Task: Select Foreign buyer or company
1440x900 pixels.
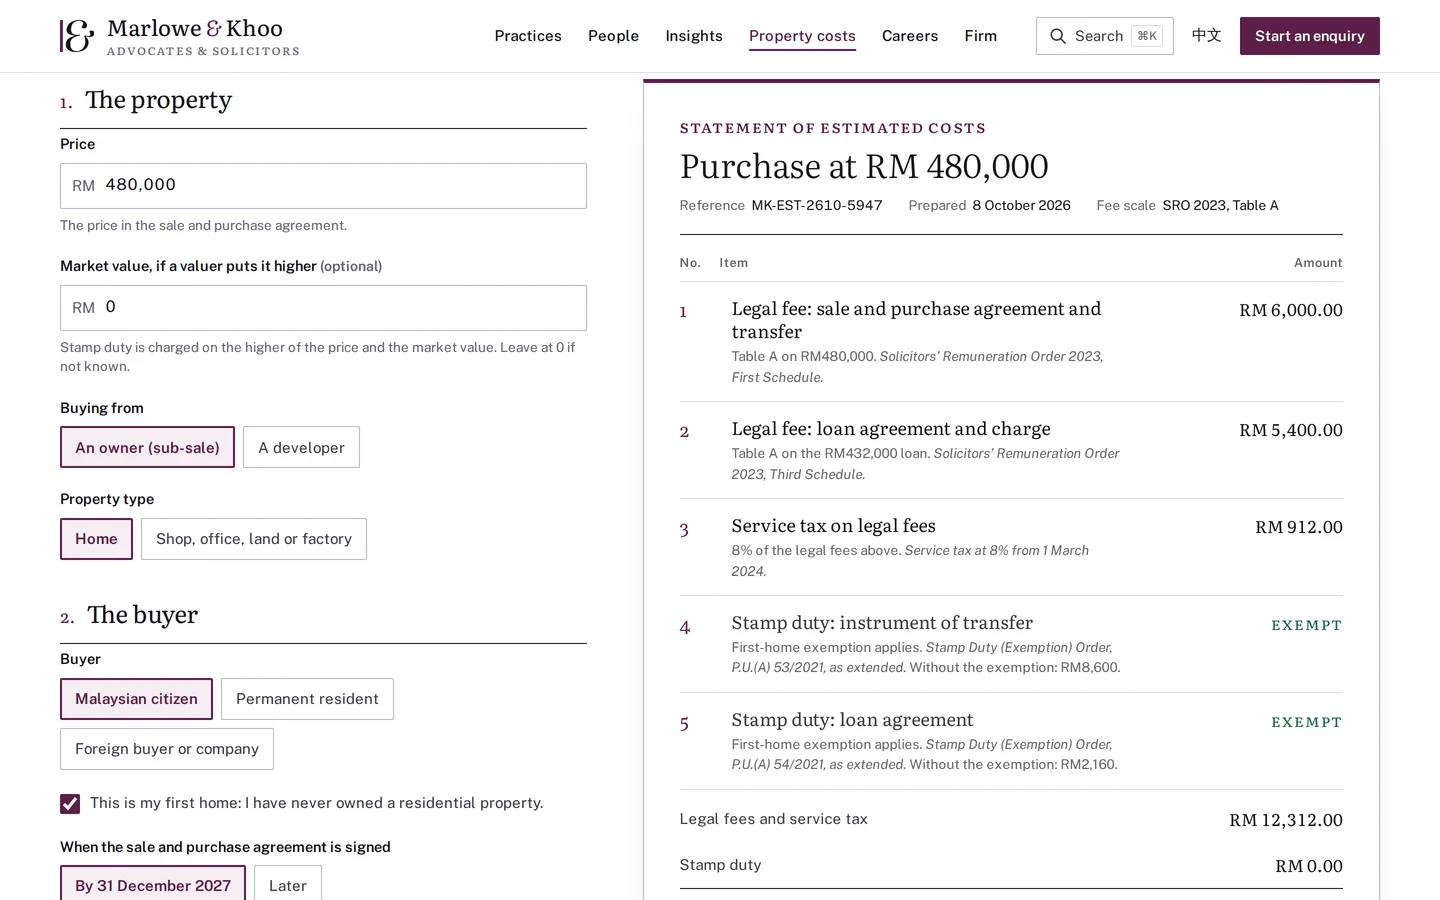Action: pos(167,749)
